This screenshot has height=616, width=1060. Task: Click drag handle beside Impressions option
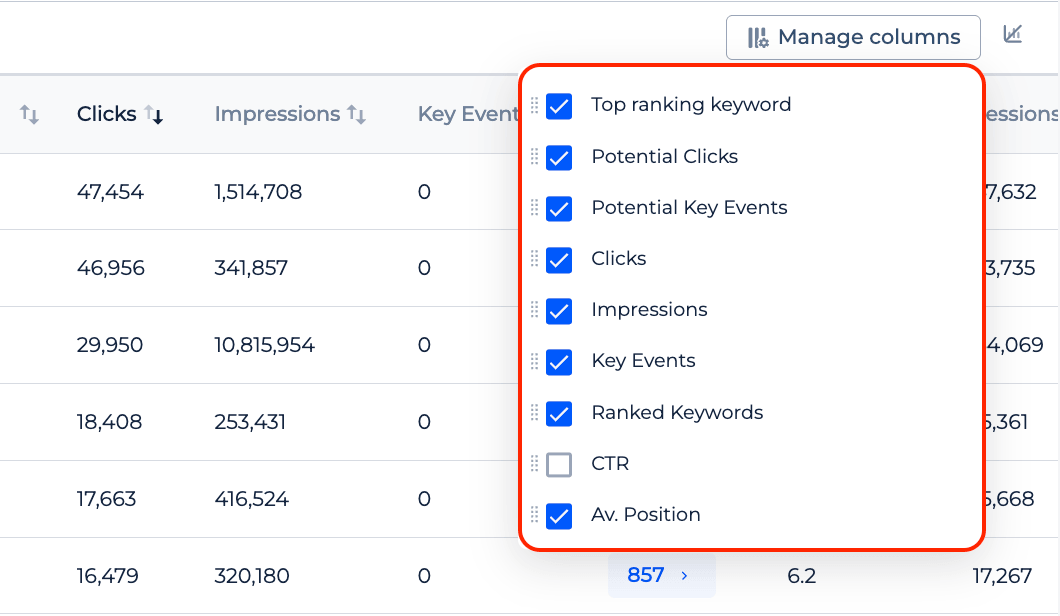click(x=534, y=310)
